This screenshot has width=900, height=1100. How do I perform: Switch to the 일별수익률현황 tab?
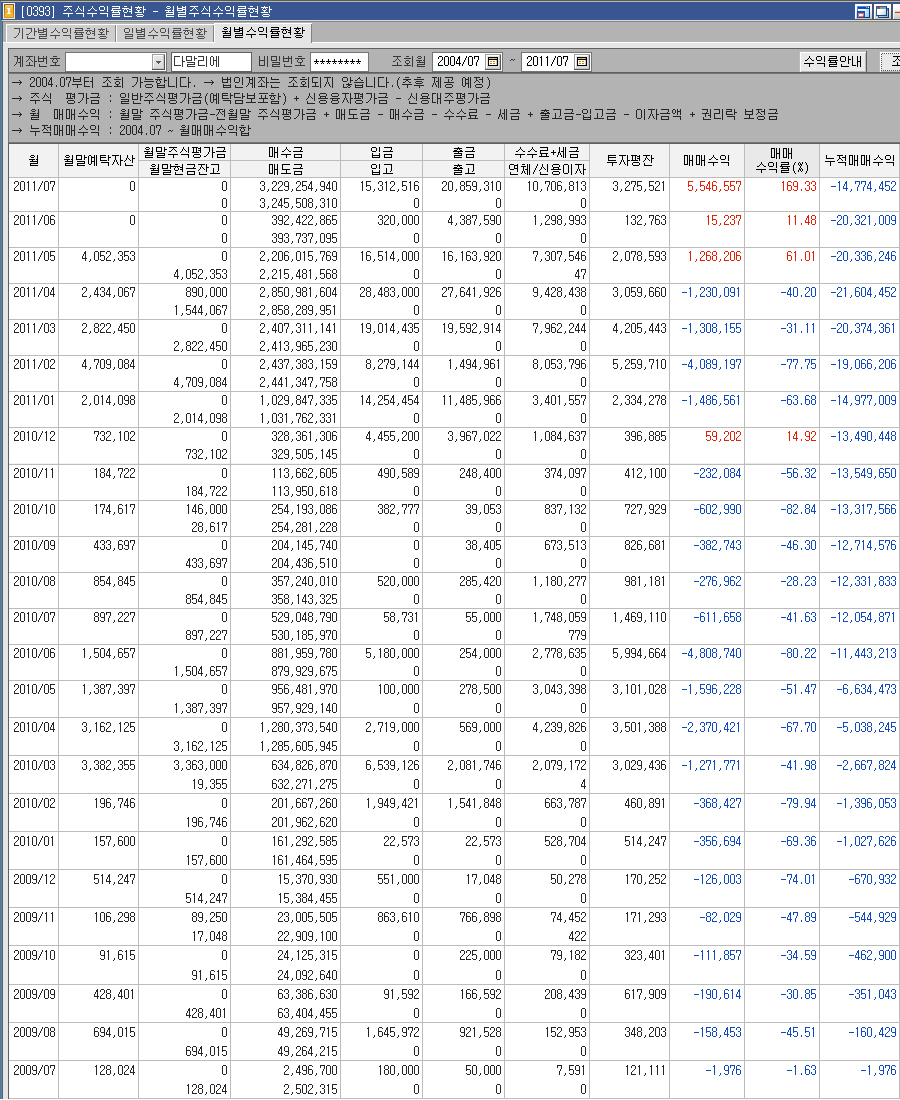[x=162, y=33]
